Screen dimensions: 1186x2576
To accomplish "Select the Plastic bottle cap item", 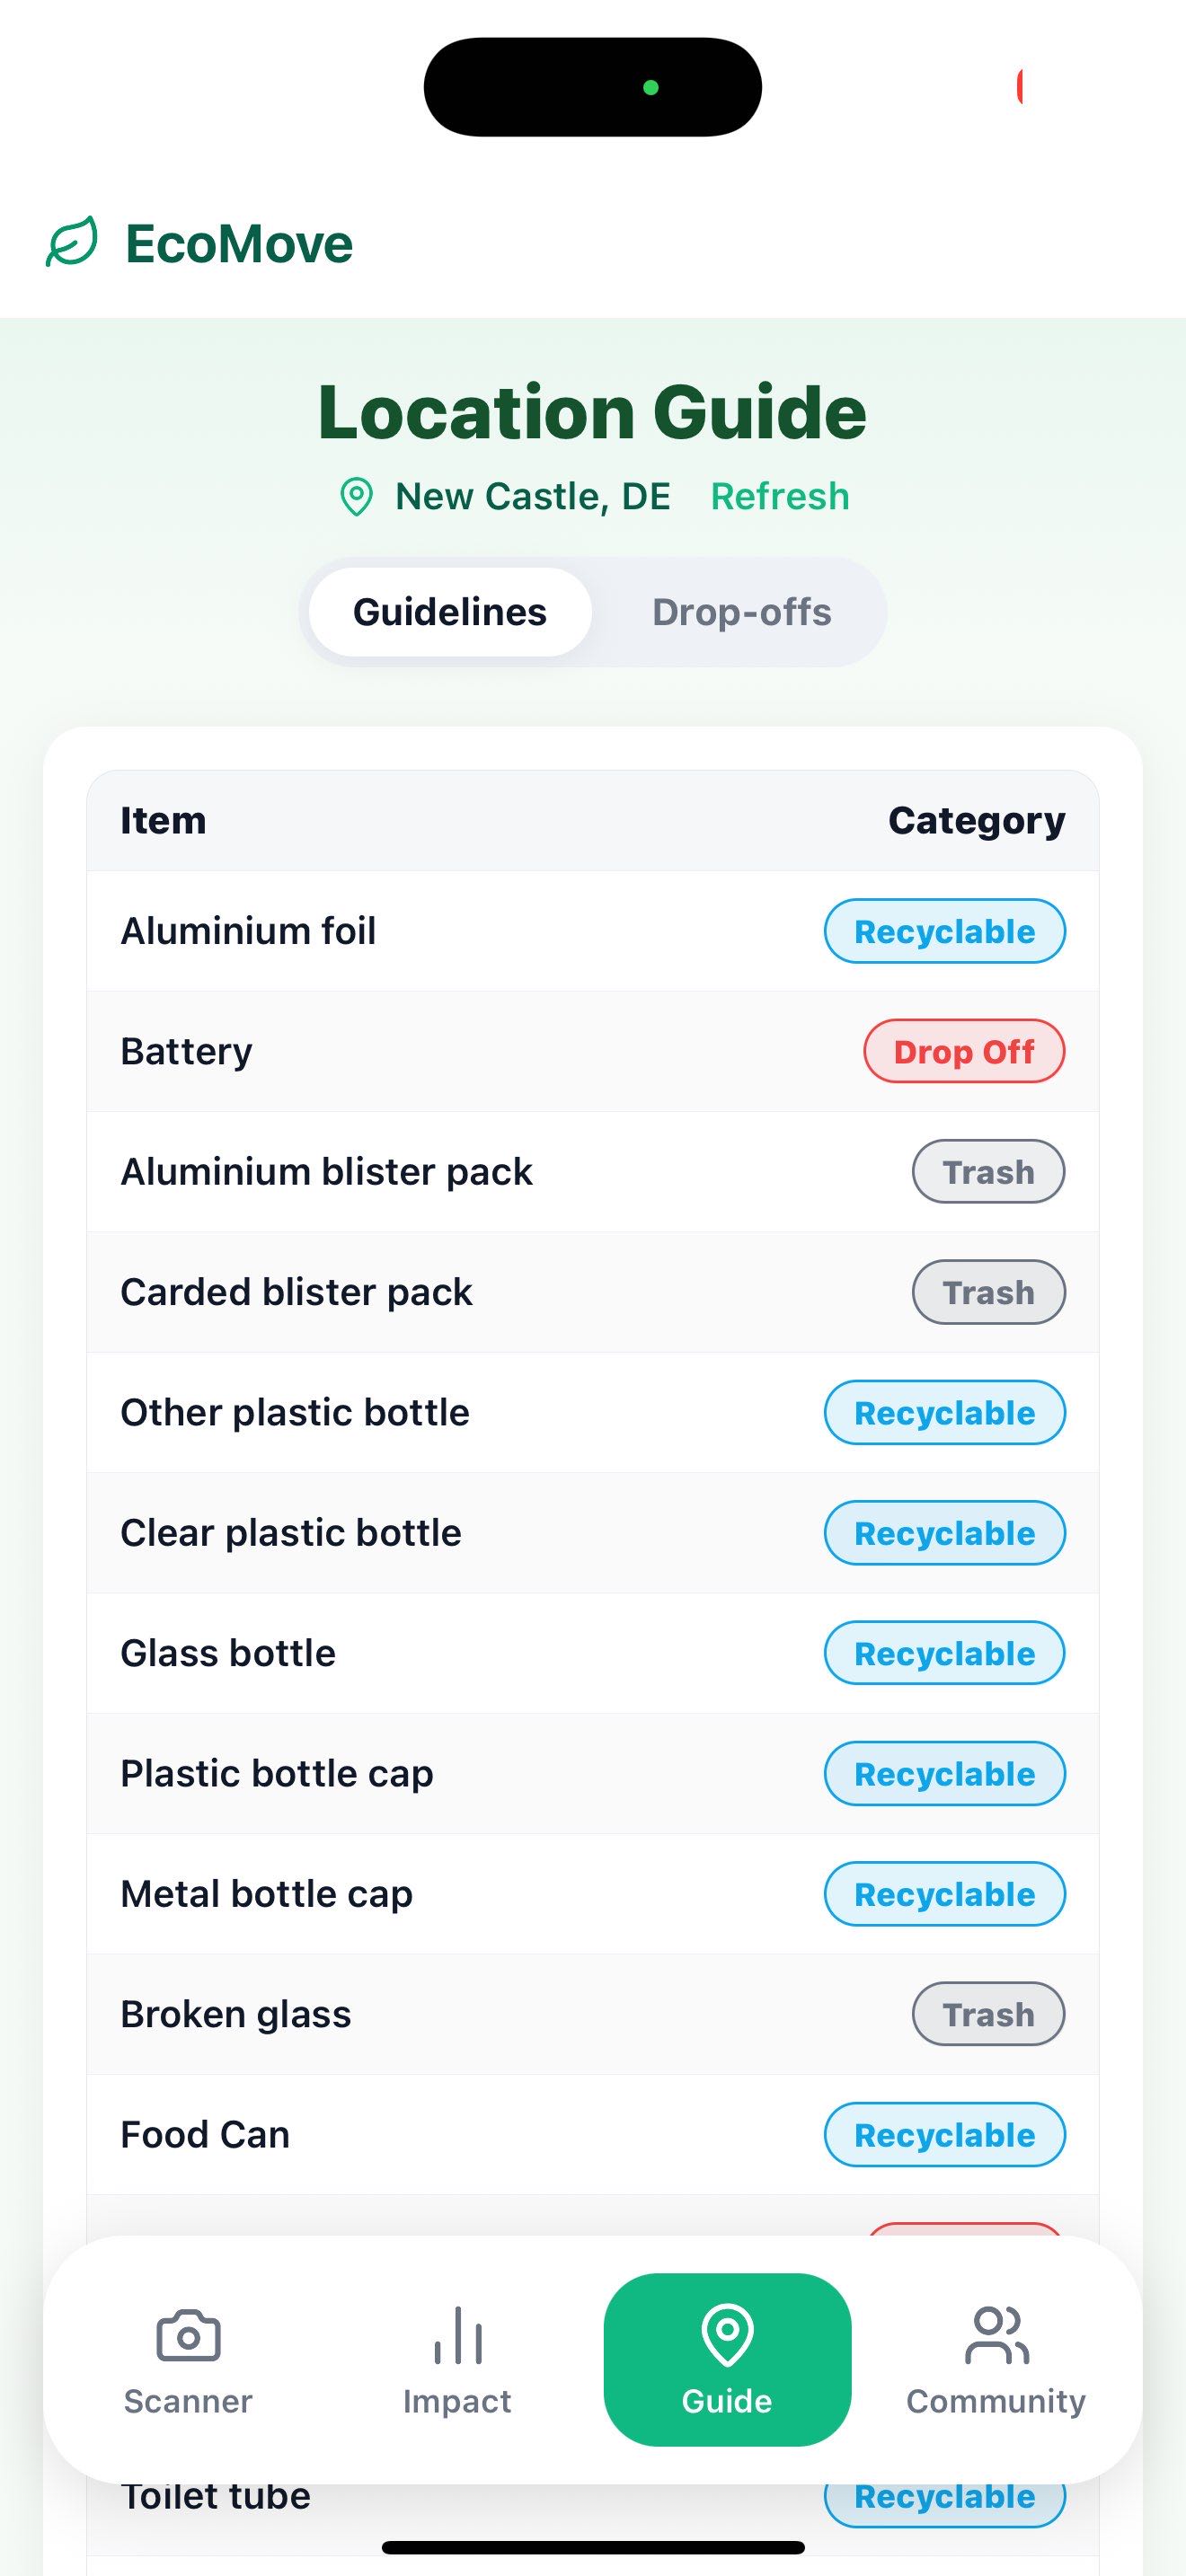I will 277,1773.
